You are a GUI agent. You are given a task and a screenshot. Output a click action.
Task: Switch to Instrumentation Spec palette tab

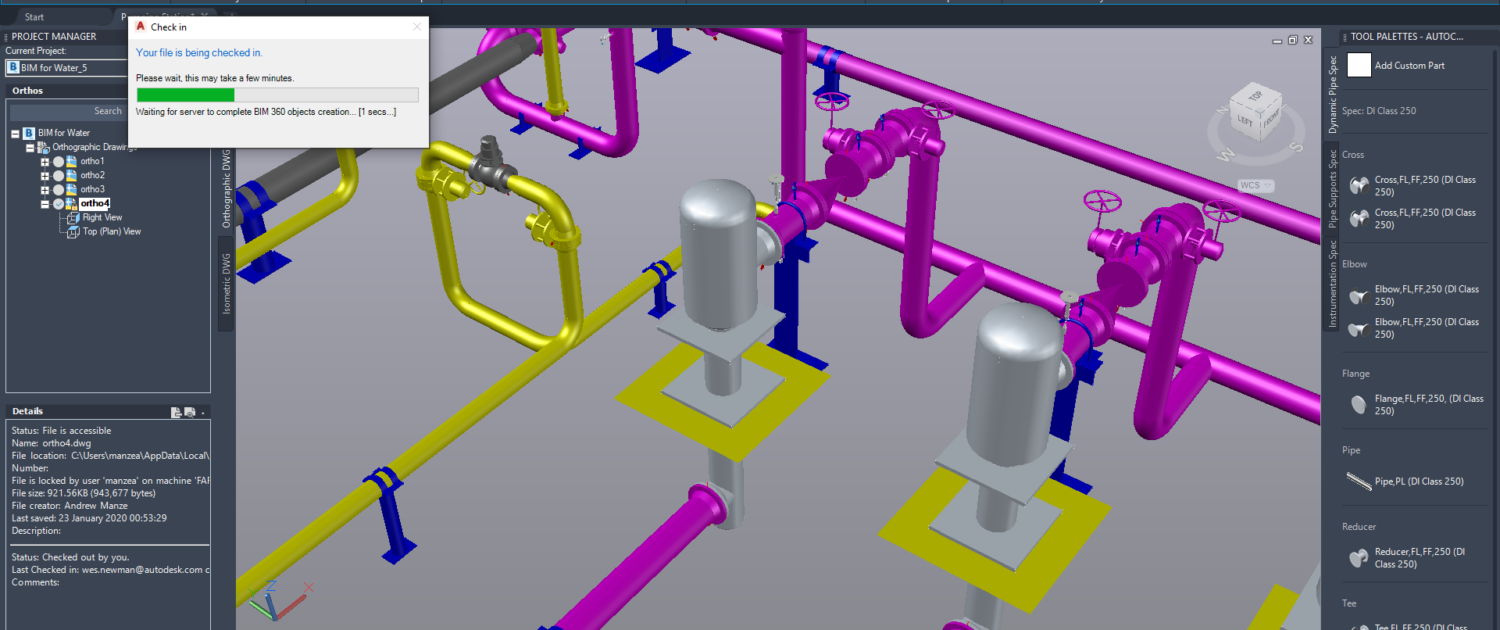pyautogui.click(x=1332, y=284)
